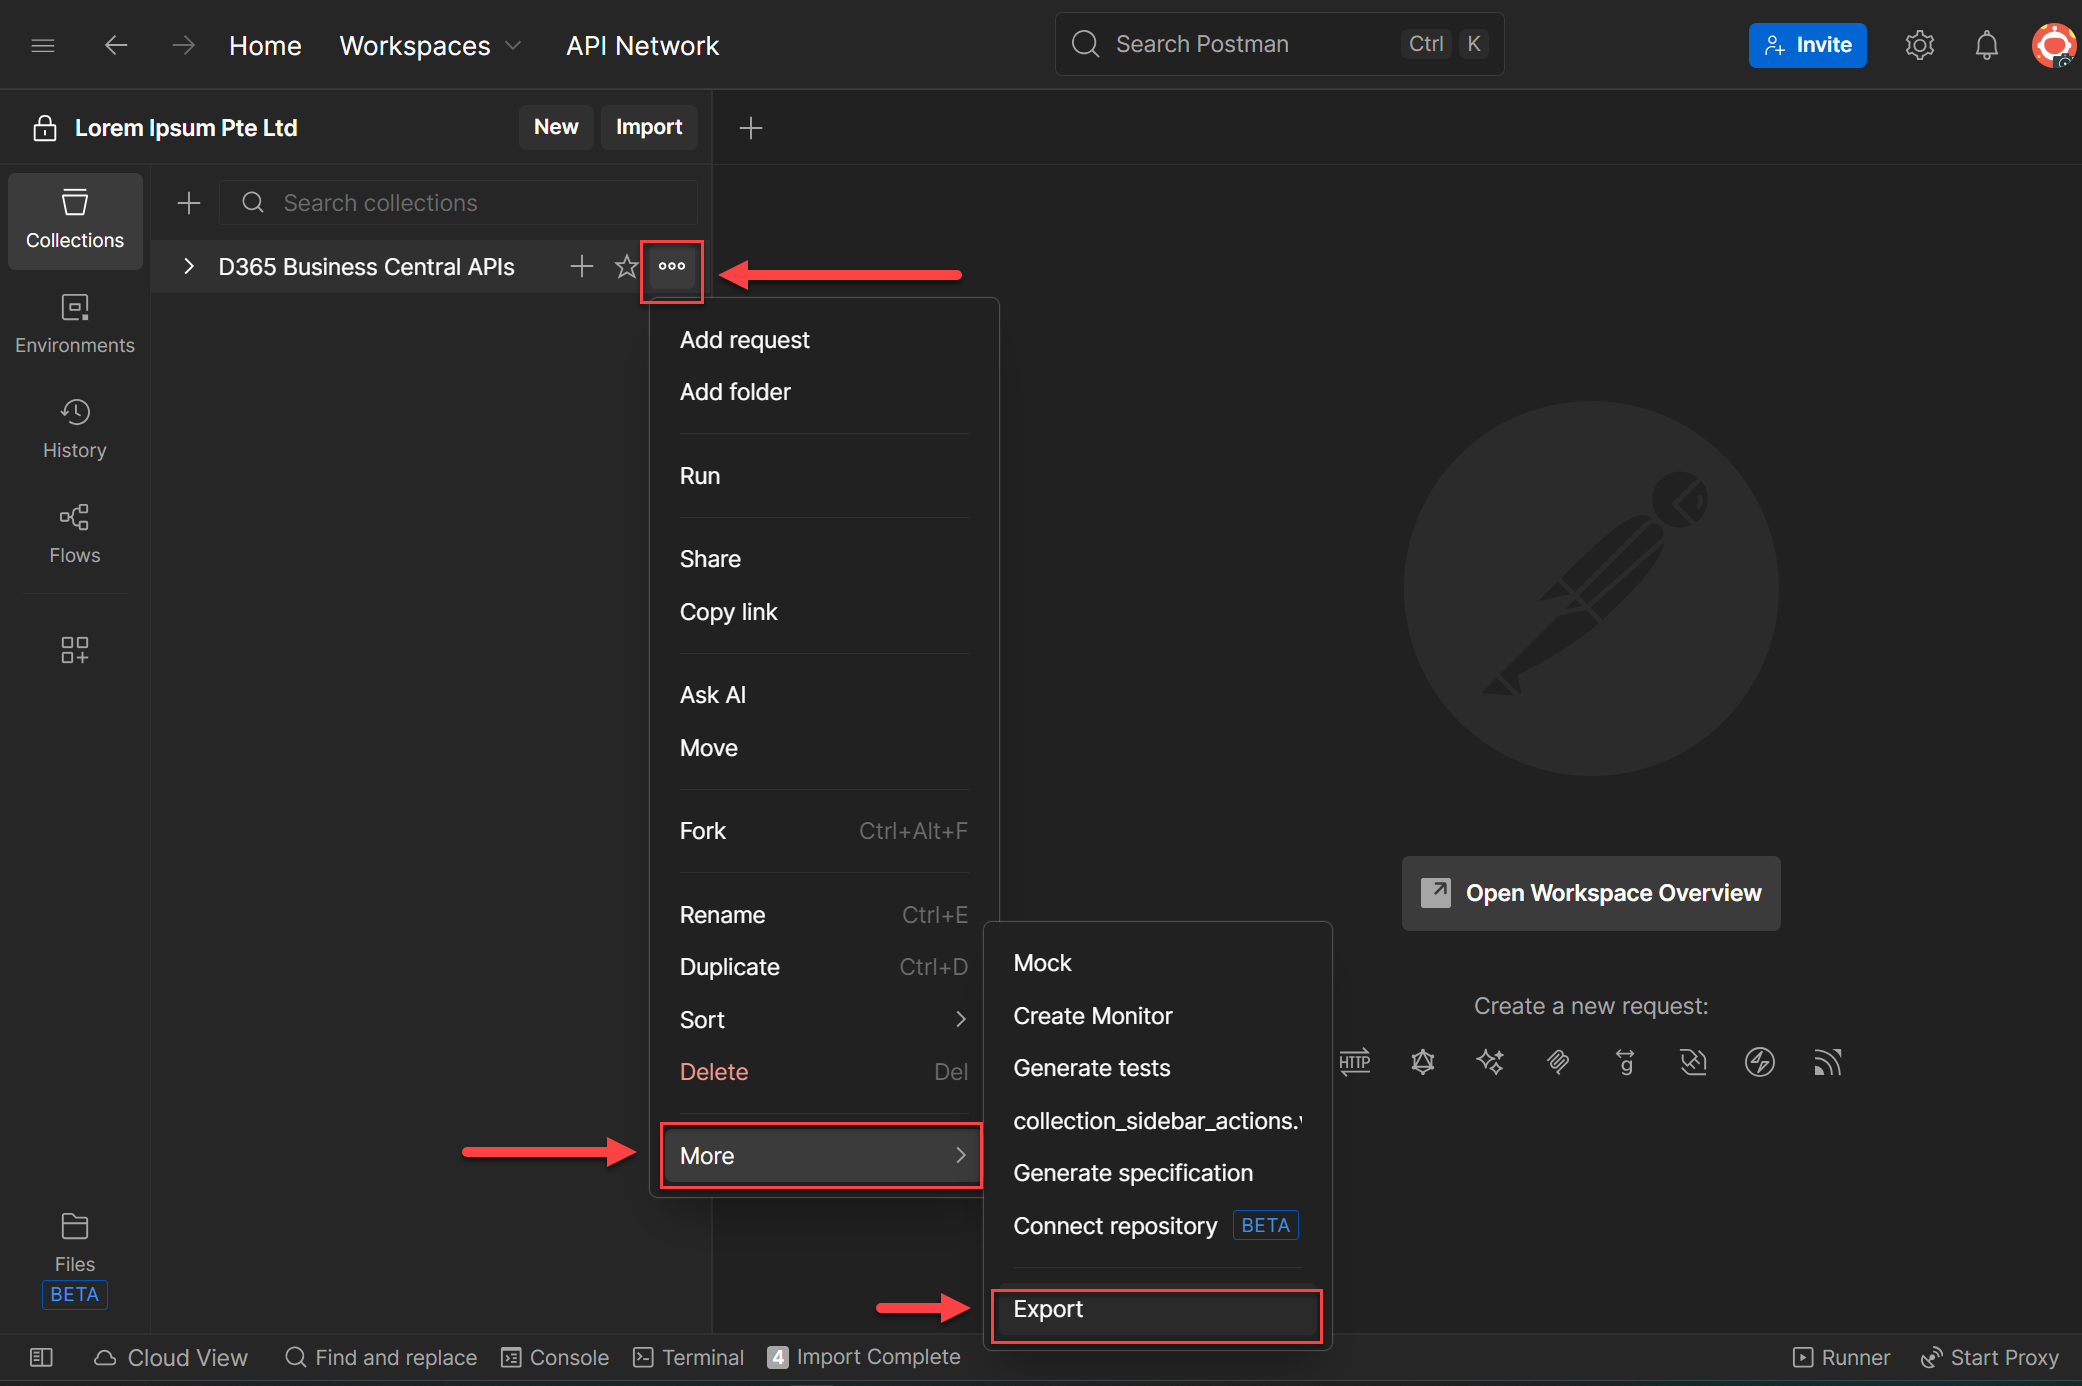Expand the D365 Business Central APIs collection
Image resolution: width=2082 pixels, height=1386 pixels.
(188, 266)
